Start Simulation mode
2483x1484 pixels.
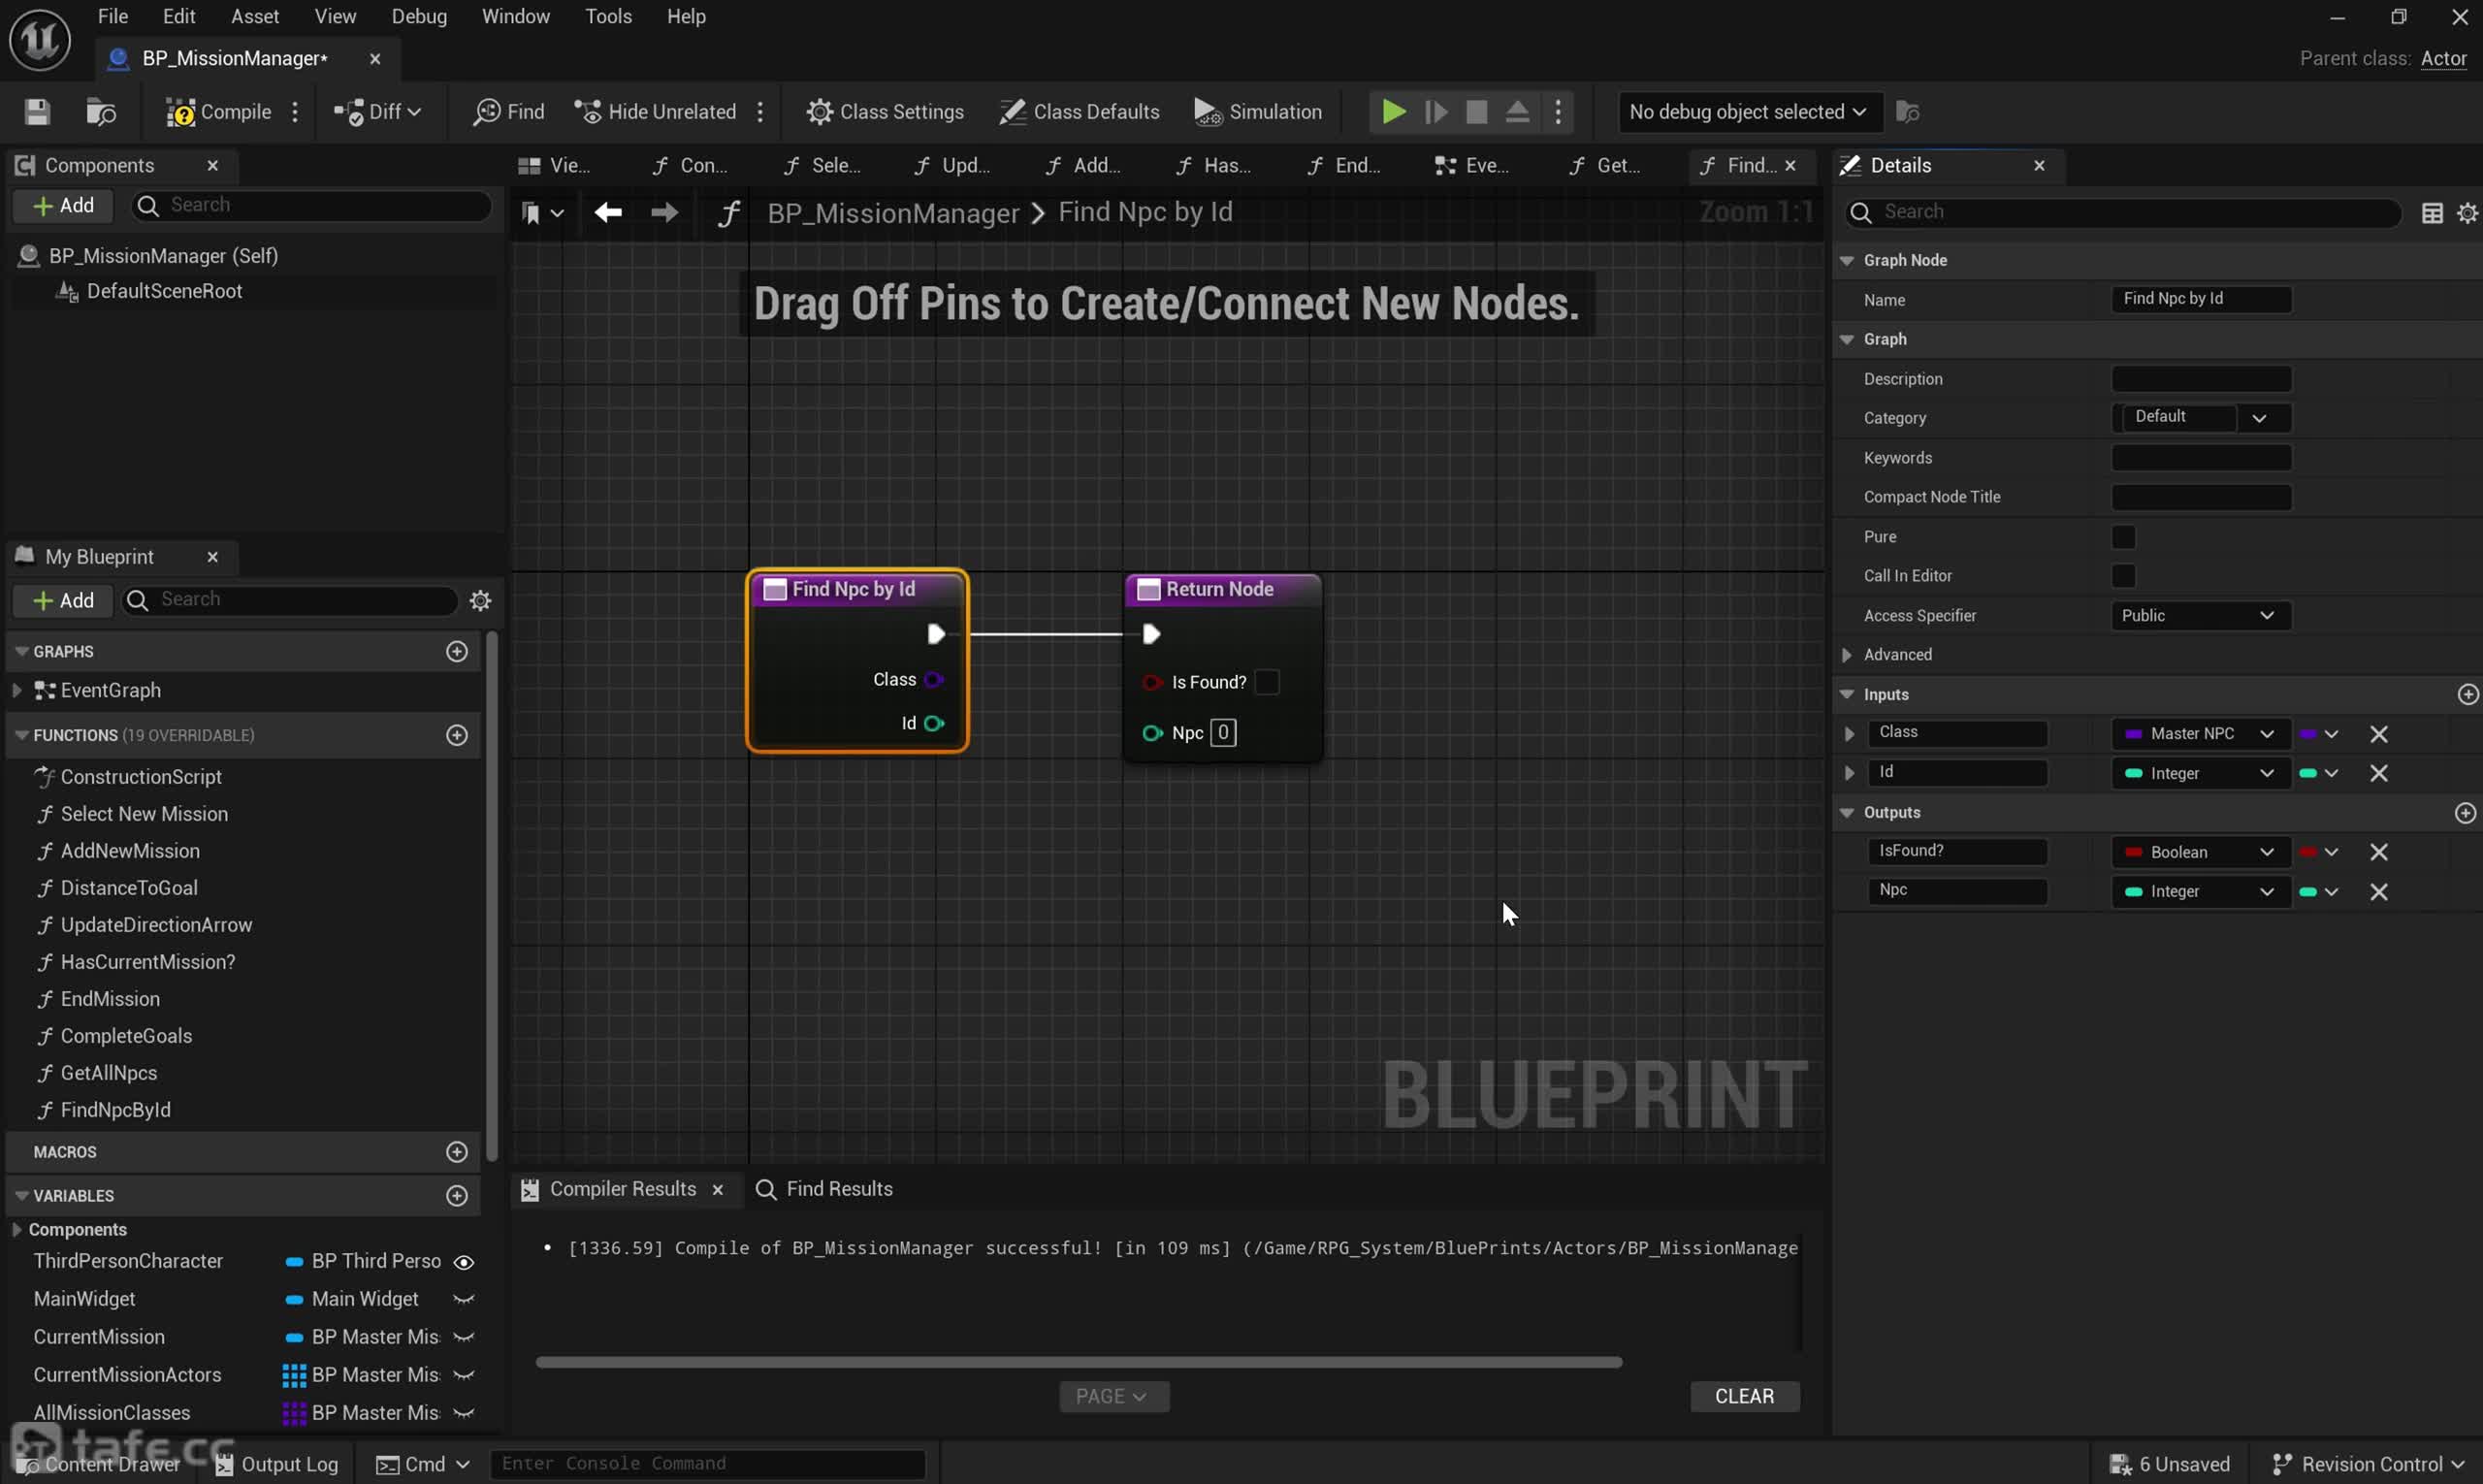coord(1258,112)
